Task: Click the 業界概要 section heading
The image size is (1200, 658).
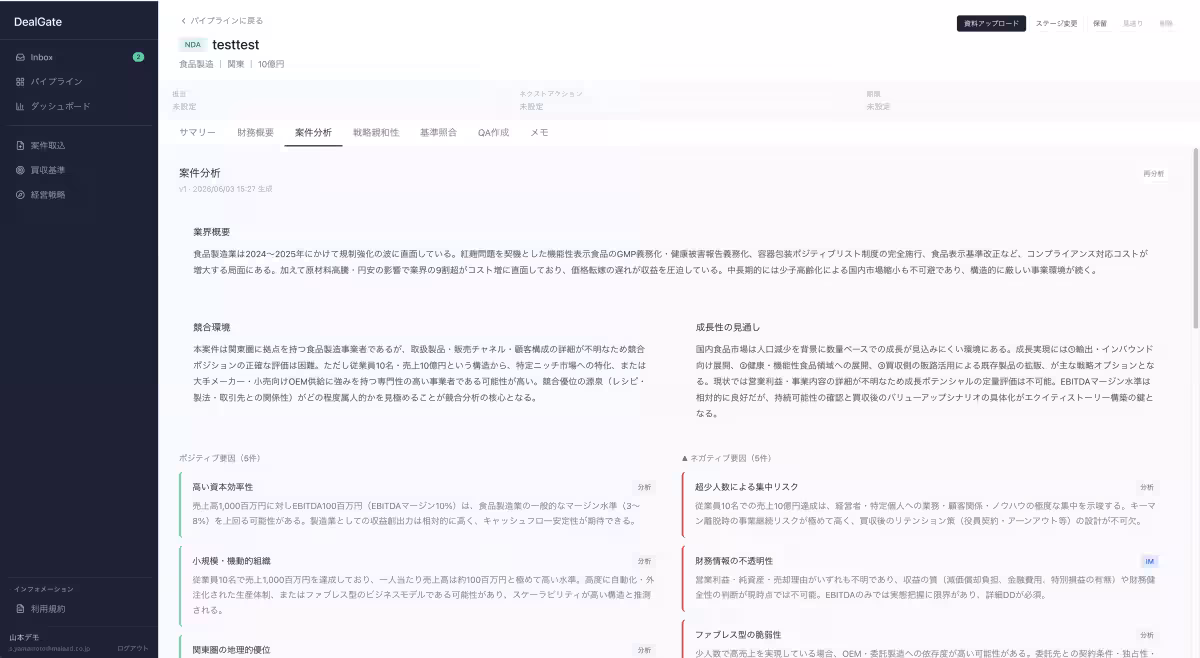Action: (x=211, y=232)
